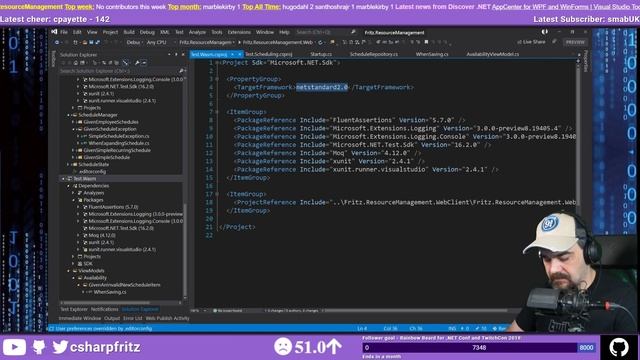Select WhenExpandingSchedule.cs file
Image resolution: width=640 pixels, height=360 pixels.
point(119,143)
